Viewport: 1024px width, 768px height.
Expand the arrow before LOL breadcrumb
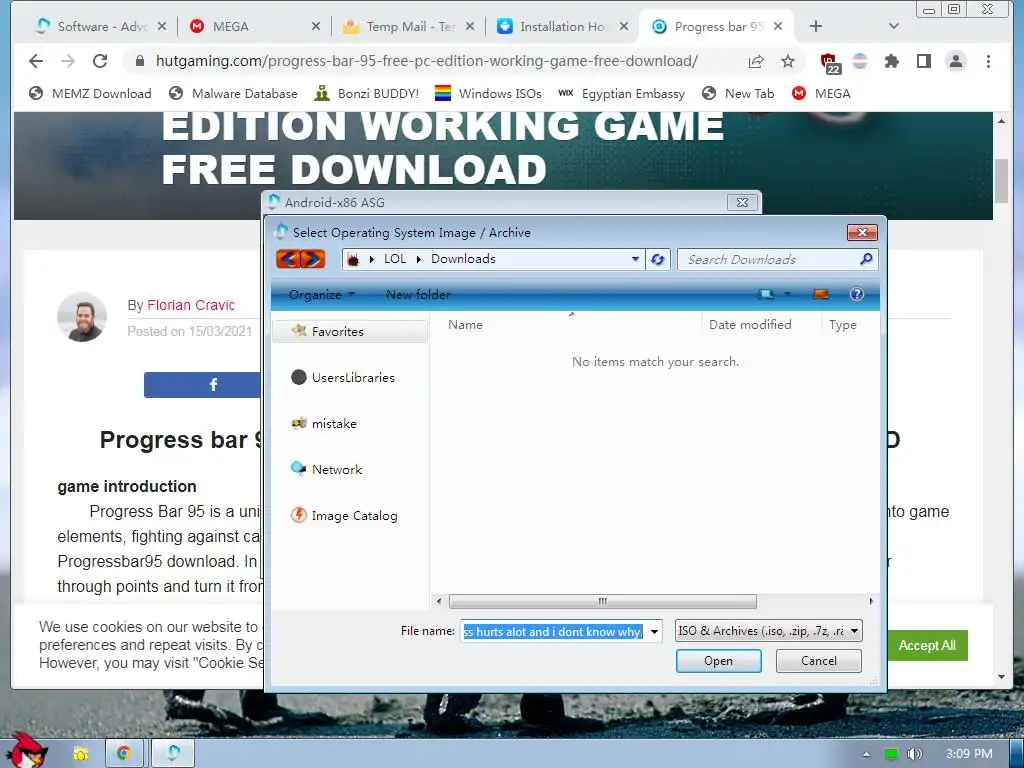coord(372,259)
